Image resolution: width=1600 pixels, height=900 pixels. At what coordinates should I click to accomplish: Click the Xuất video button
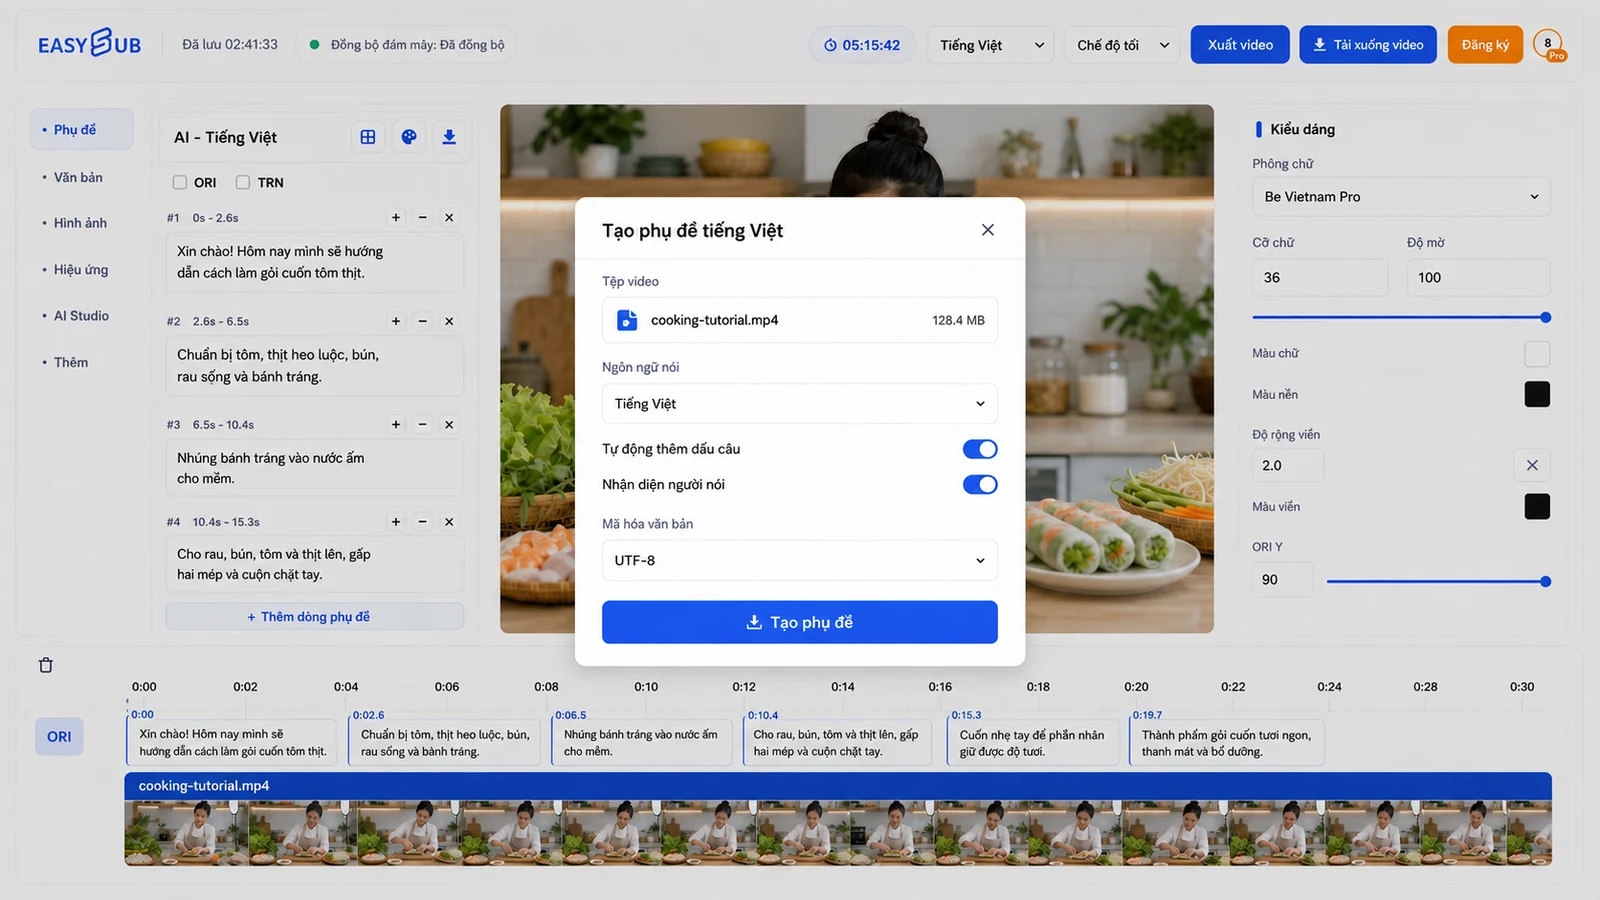coord(1240,45)
